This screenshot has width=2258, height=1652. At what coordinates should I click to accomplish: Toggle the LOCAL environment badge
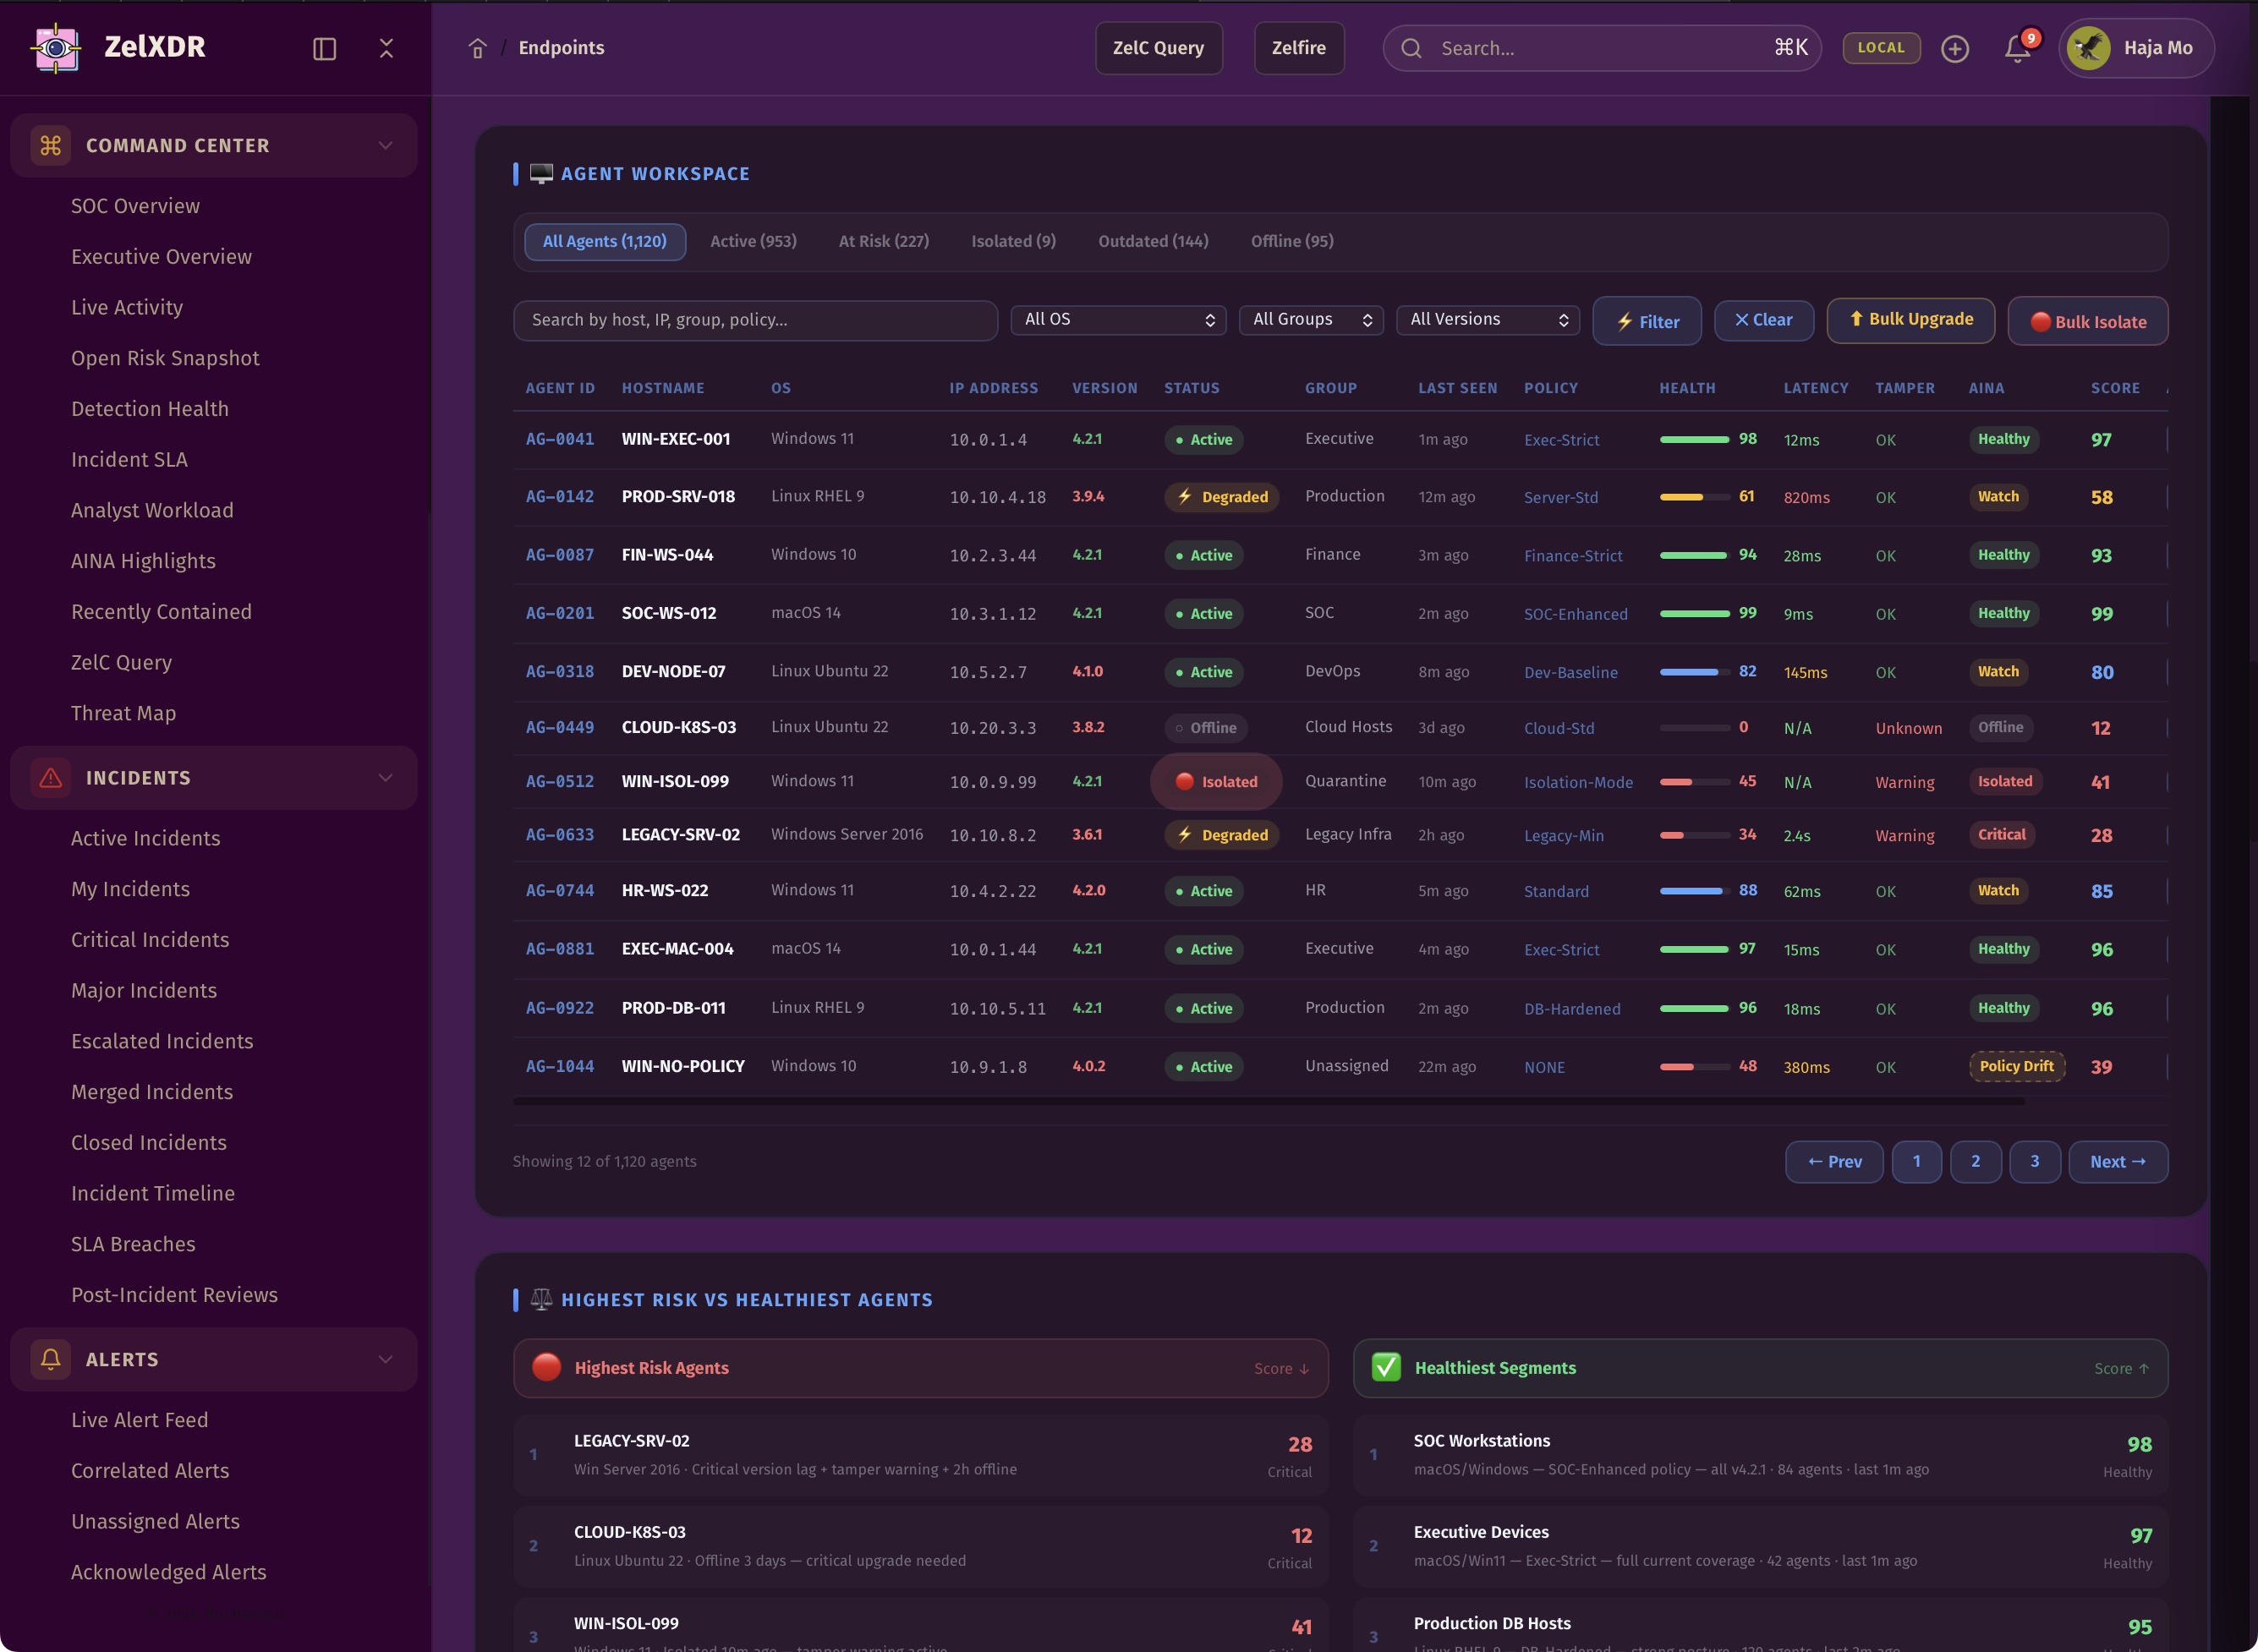coord(1880,47)
